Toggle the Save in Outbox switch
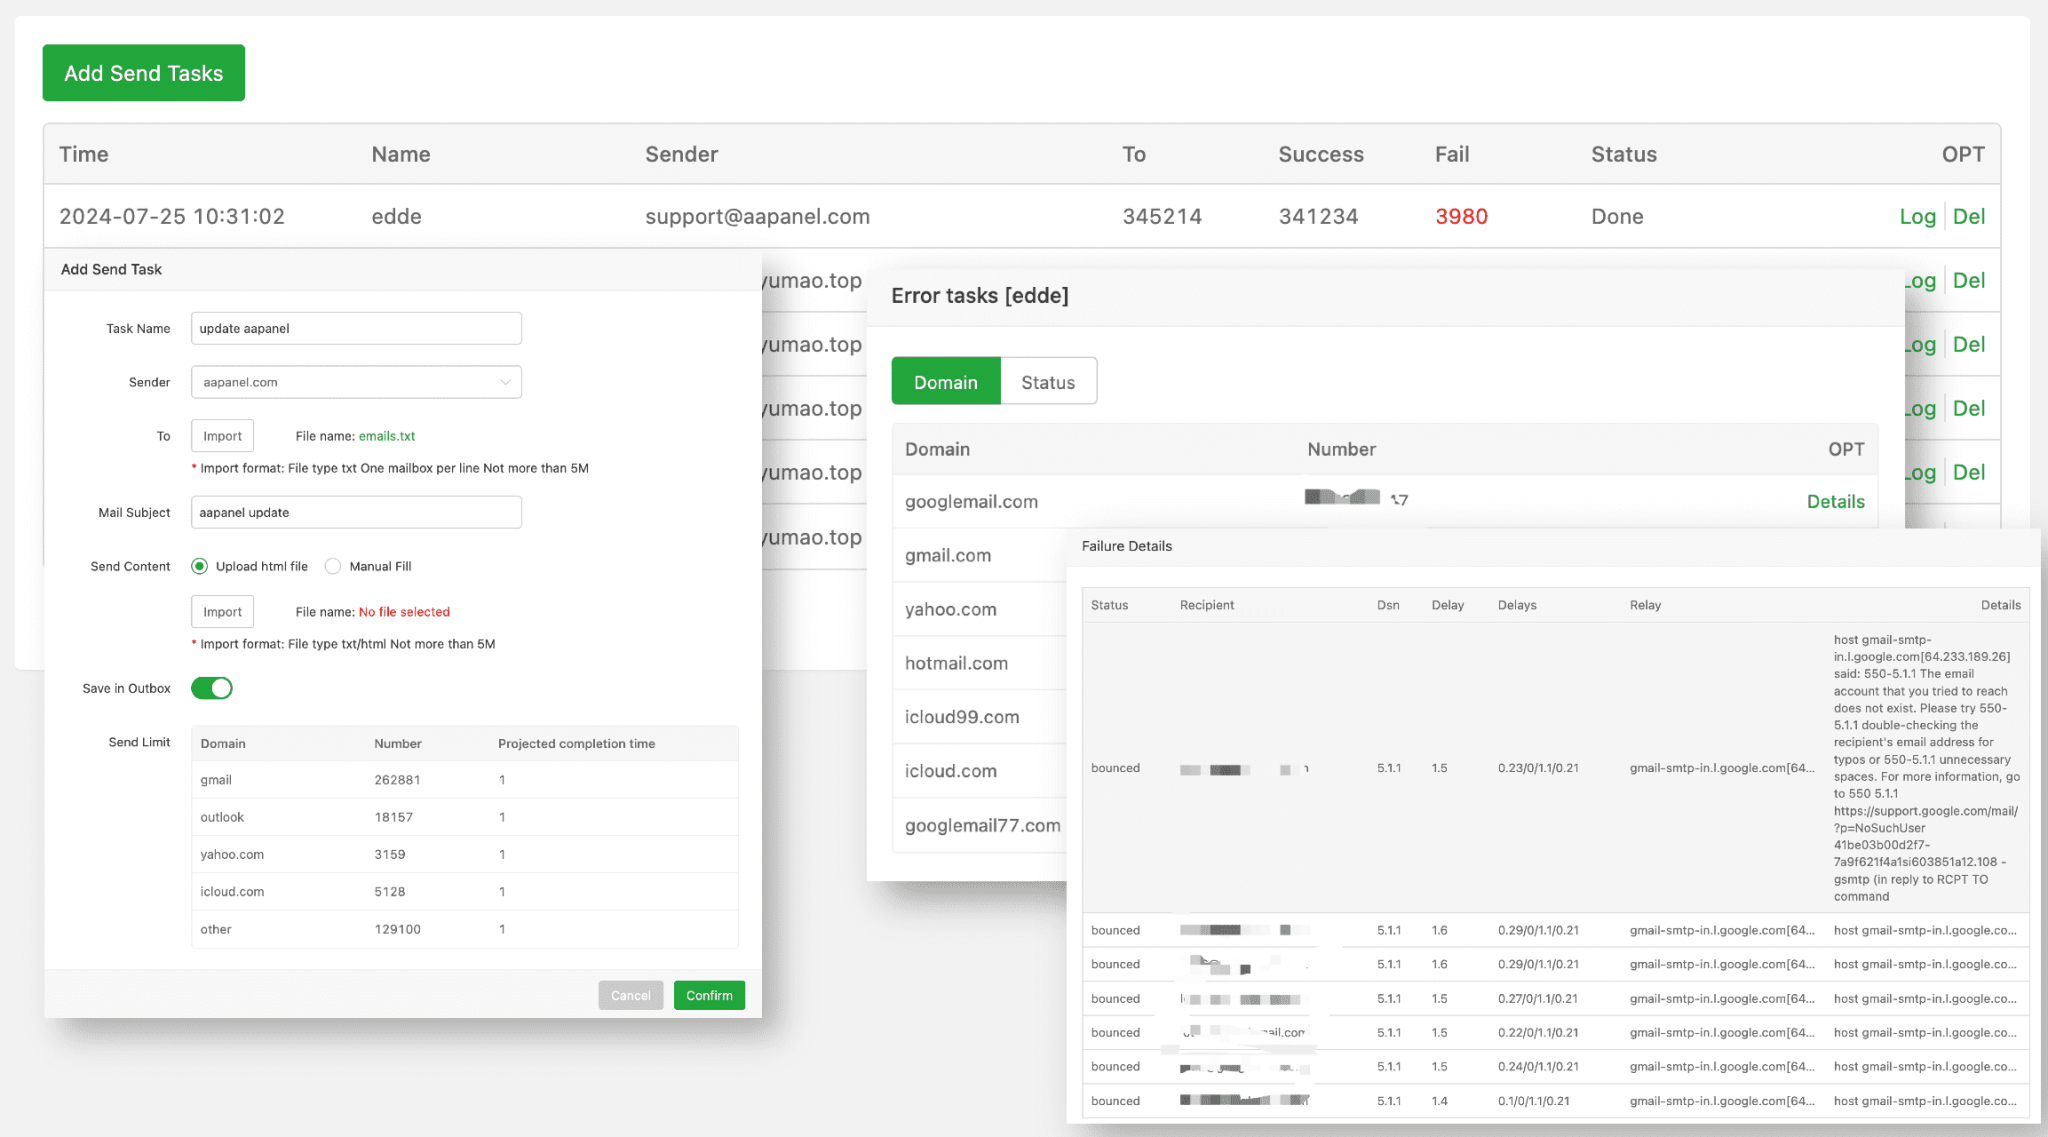The width and height of the screenshot is (2048, 1137). (x=212, y=688)
